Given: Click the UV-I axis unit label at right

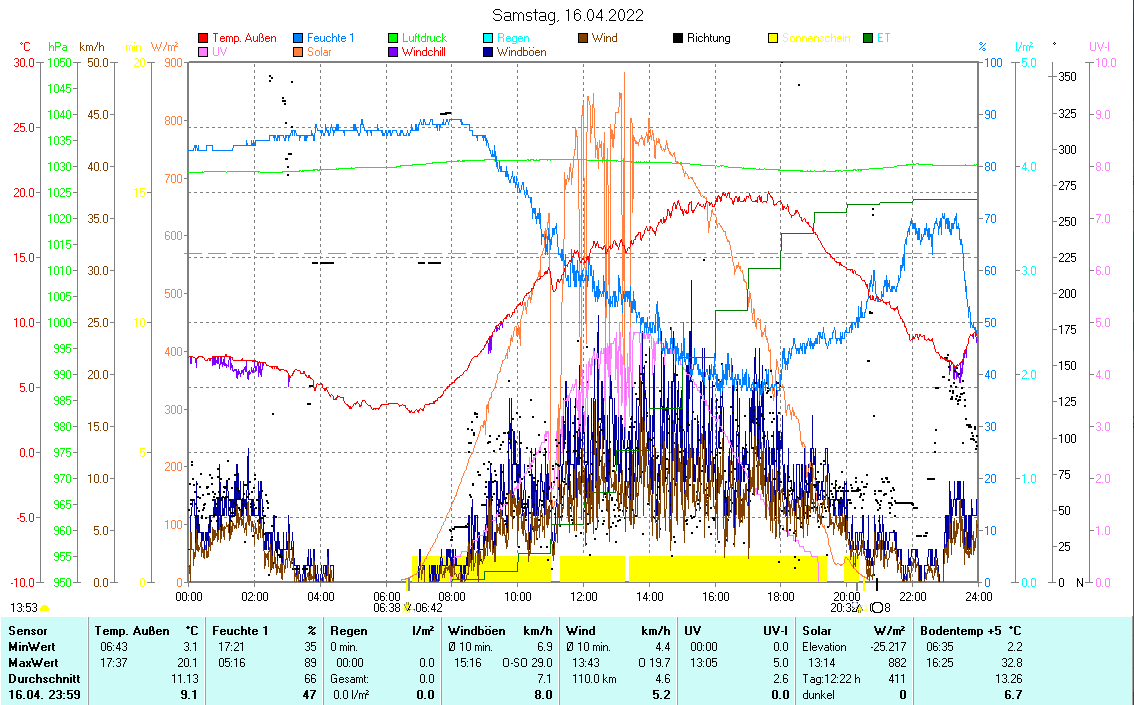Looking at the screenshot, I should tap(1100, 47).
